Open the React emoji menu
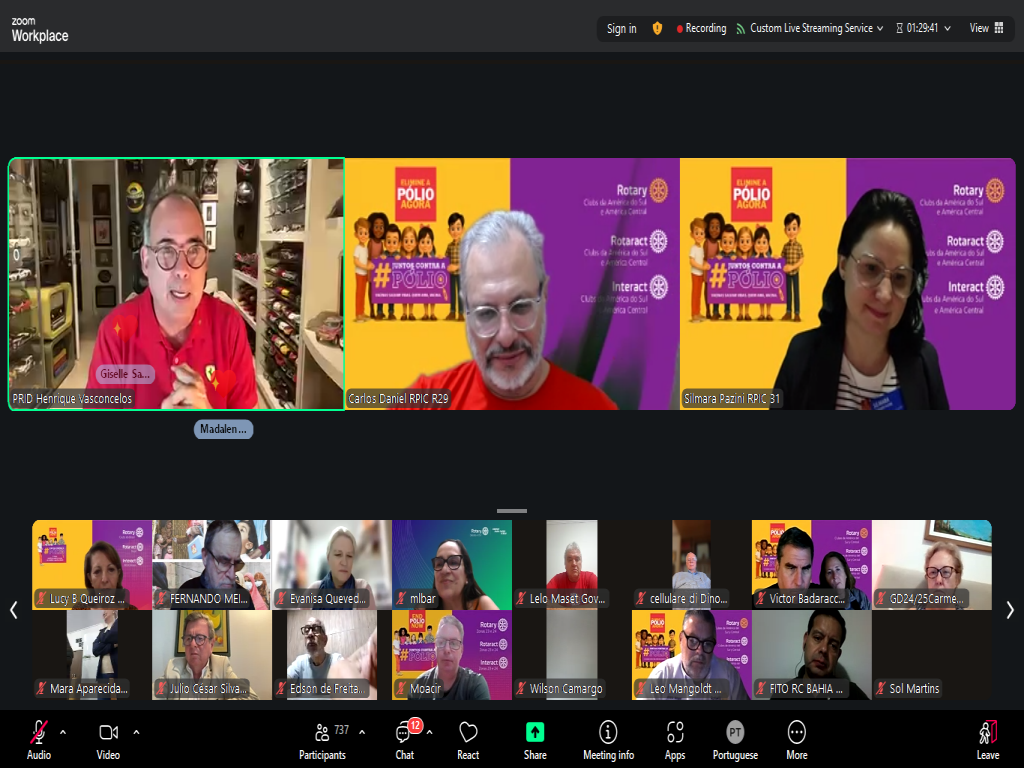 coord(468,733)
